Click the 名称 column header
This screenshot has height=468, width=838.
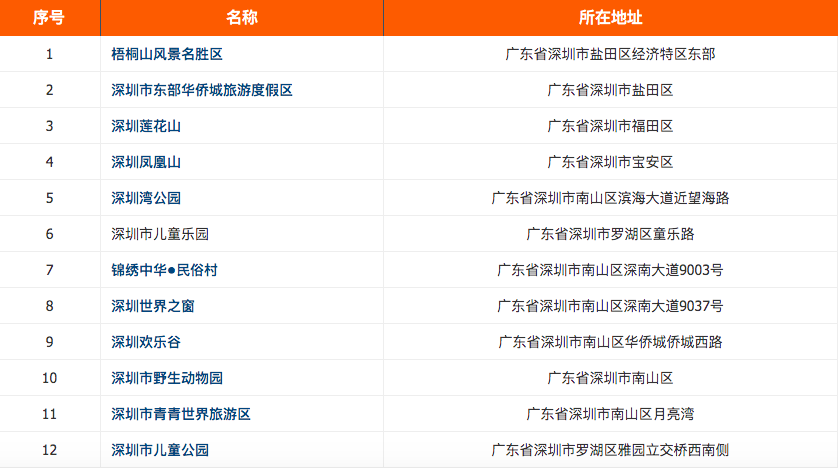tap(241, 18)
